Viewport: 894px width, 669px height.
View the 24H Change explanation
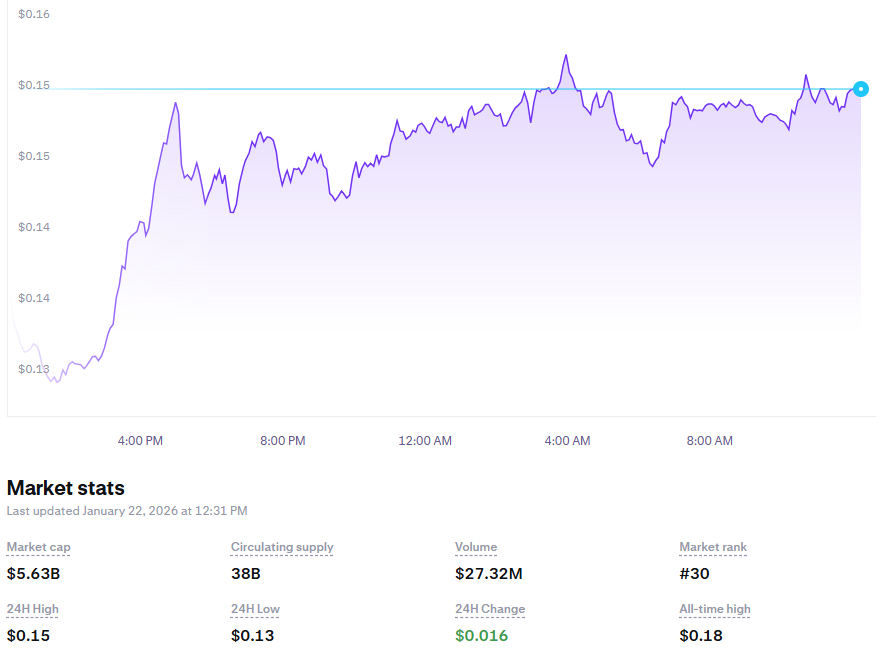pyautogui.click(x=489, y=609)
